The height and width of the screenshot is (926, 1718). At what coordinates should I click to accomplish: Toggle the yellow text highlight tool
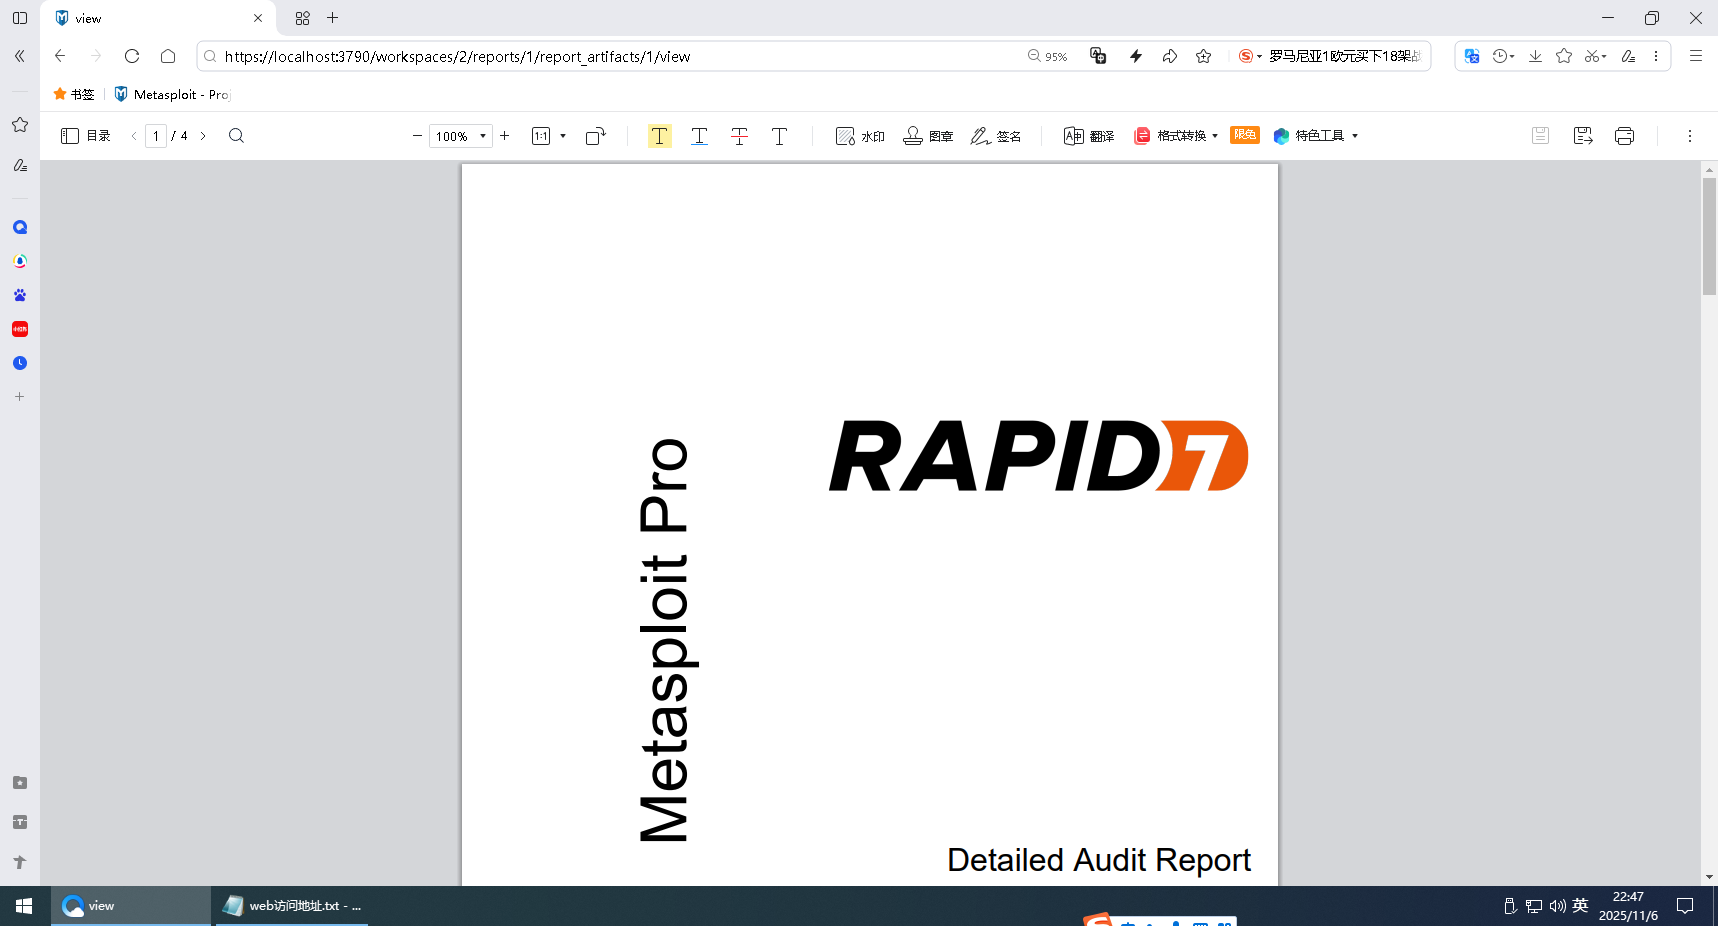[x=659, y=136]
